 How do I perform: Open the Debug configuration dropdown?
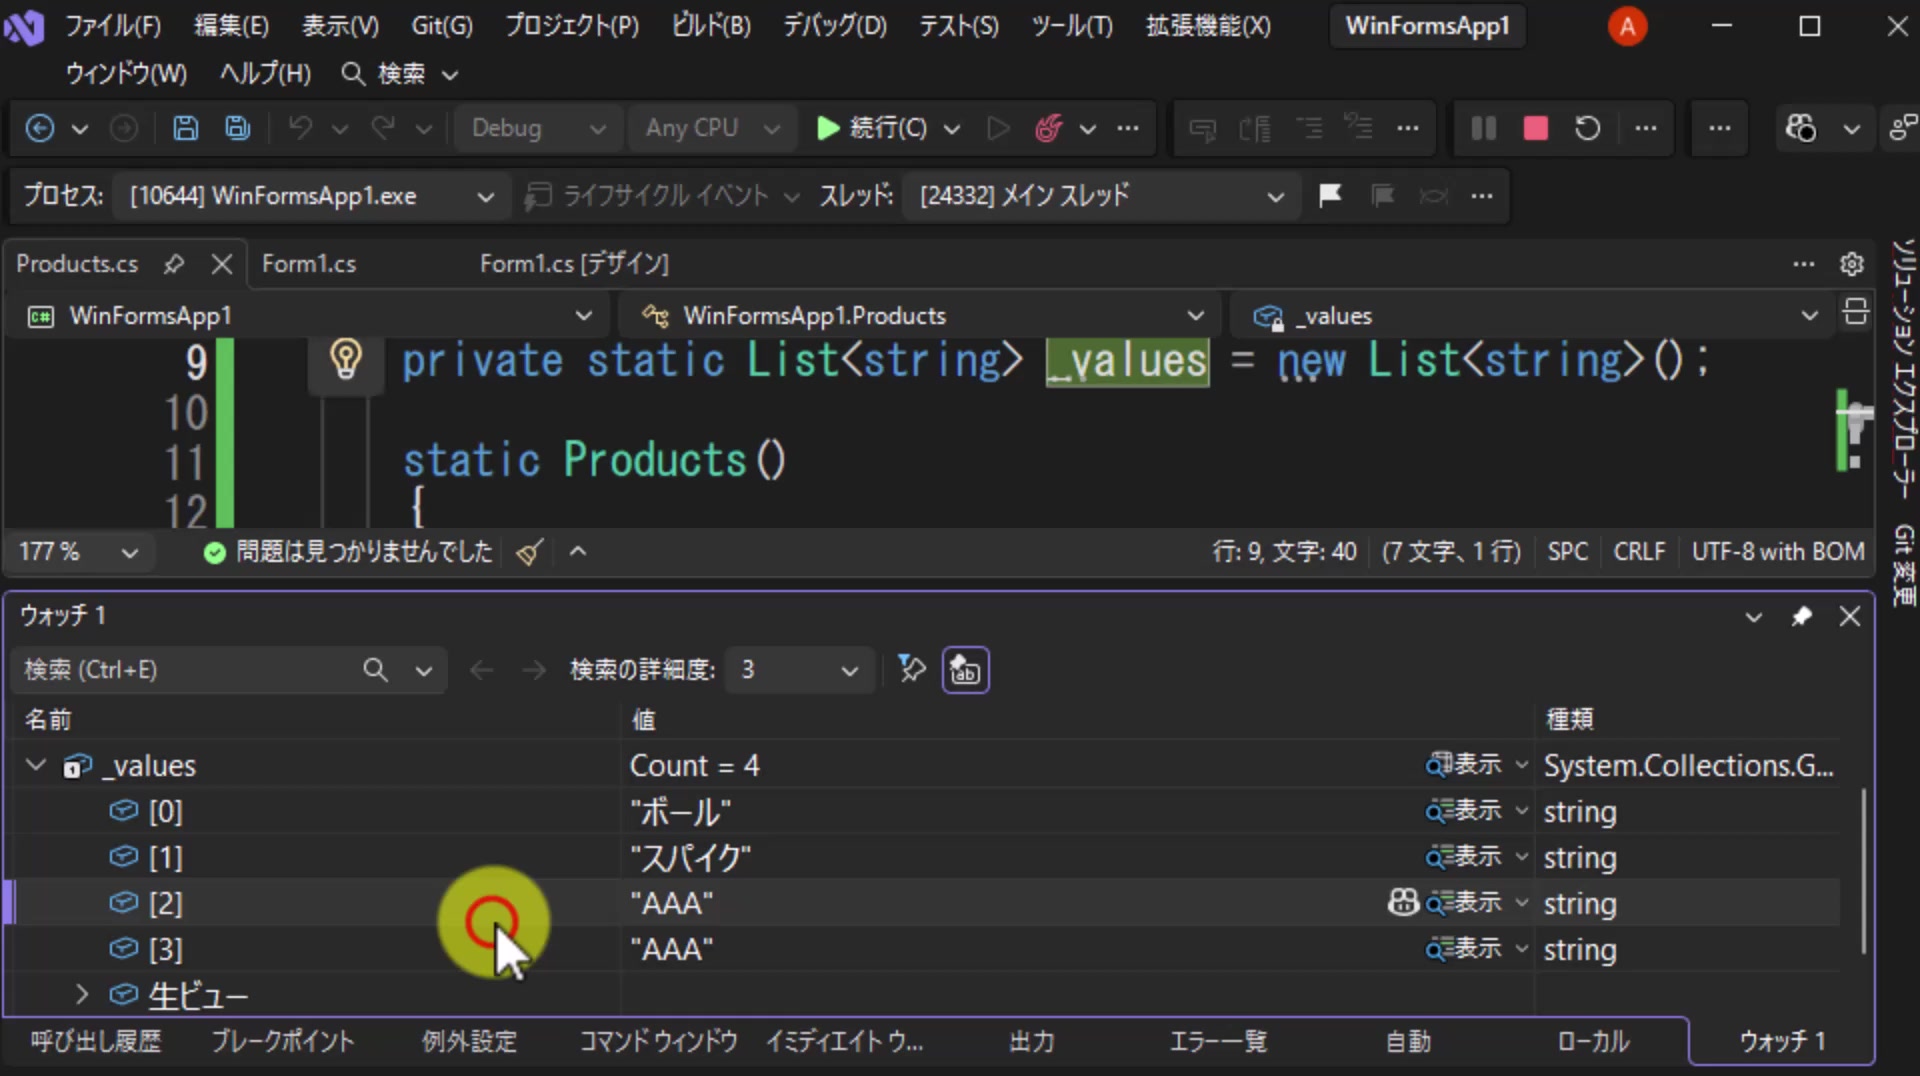tap(538, 128)
